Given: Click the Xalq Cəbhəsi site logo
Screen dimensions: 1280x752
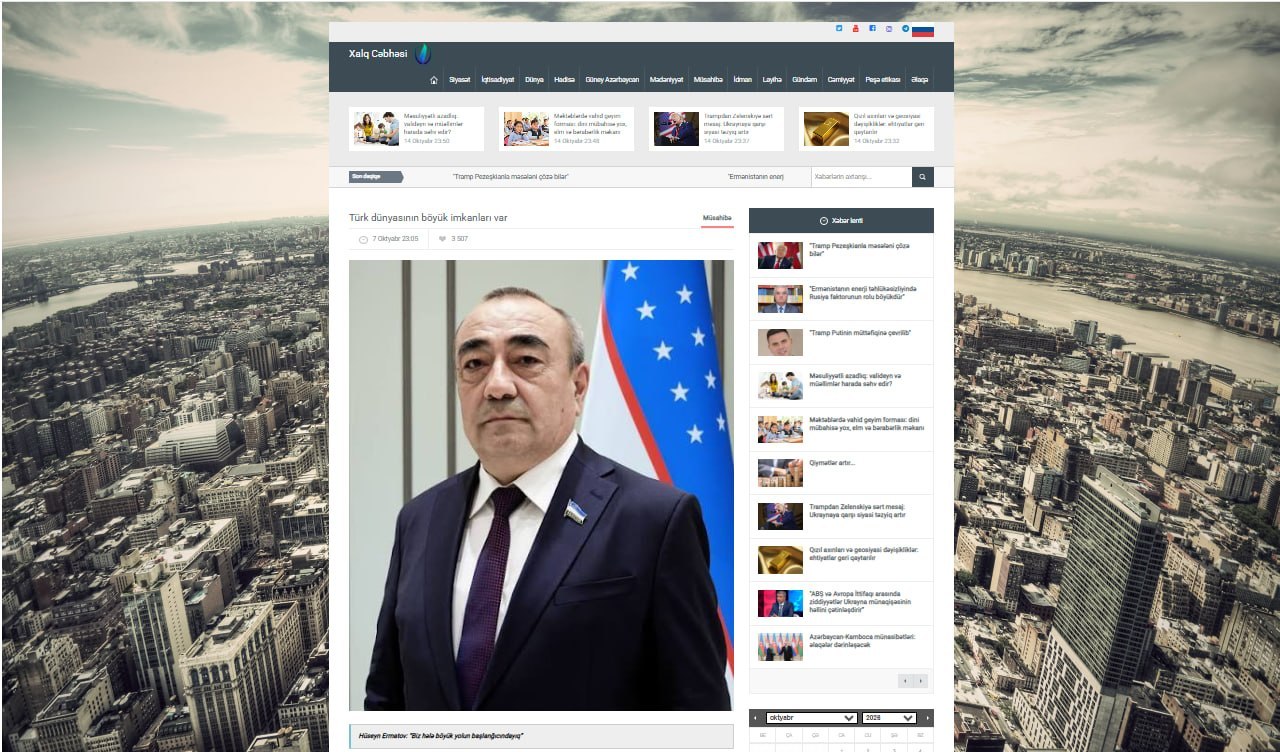Looking at the screenshot, I should point(390,54).
